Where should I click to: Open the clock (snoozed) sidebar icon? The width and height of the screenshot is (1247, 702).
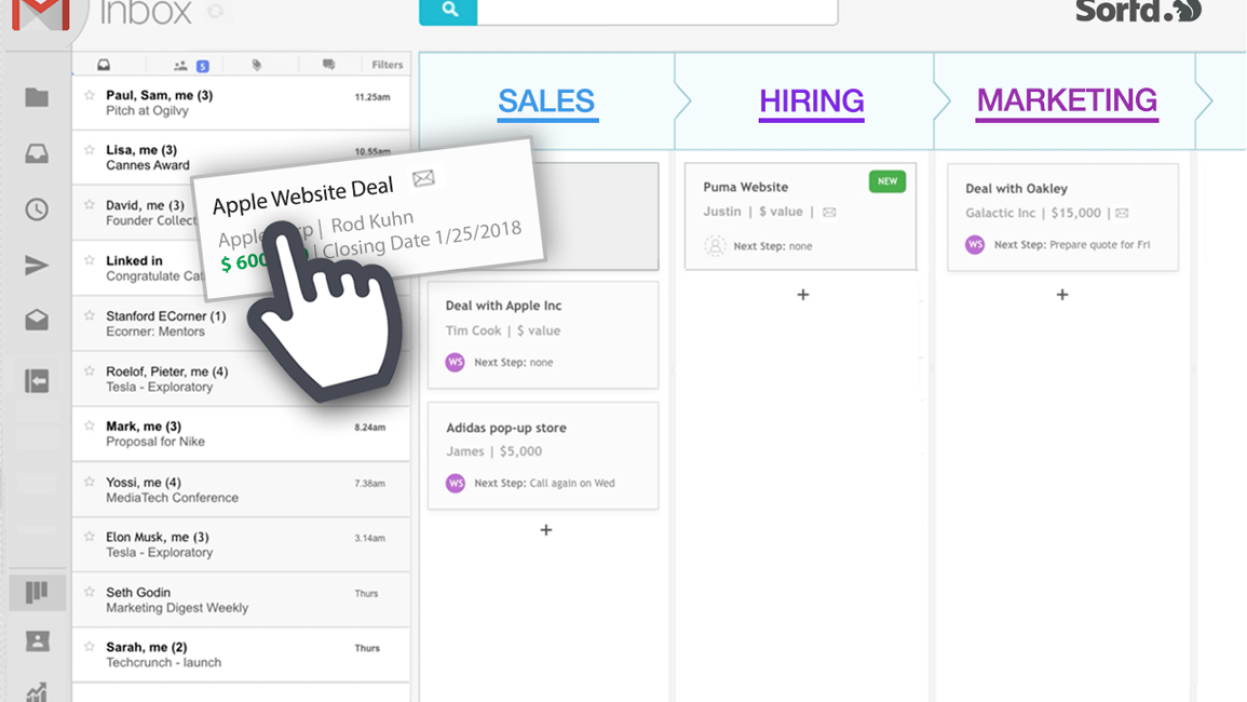click(x=37, y=209)
